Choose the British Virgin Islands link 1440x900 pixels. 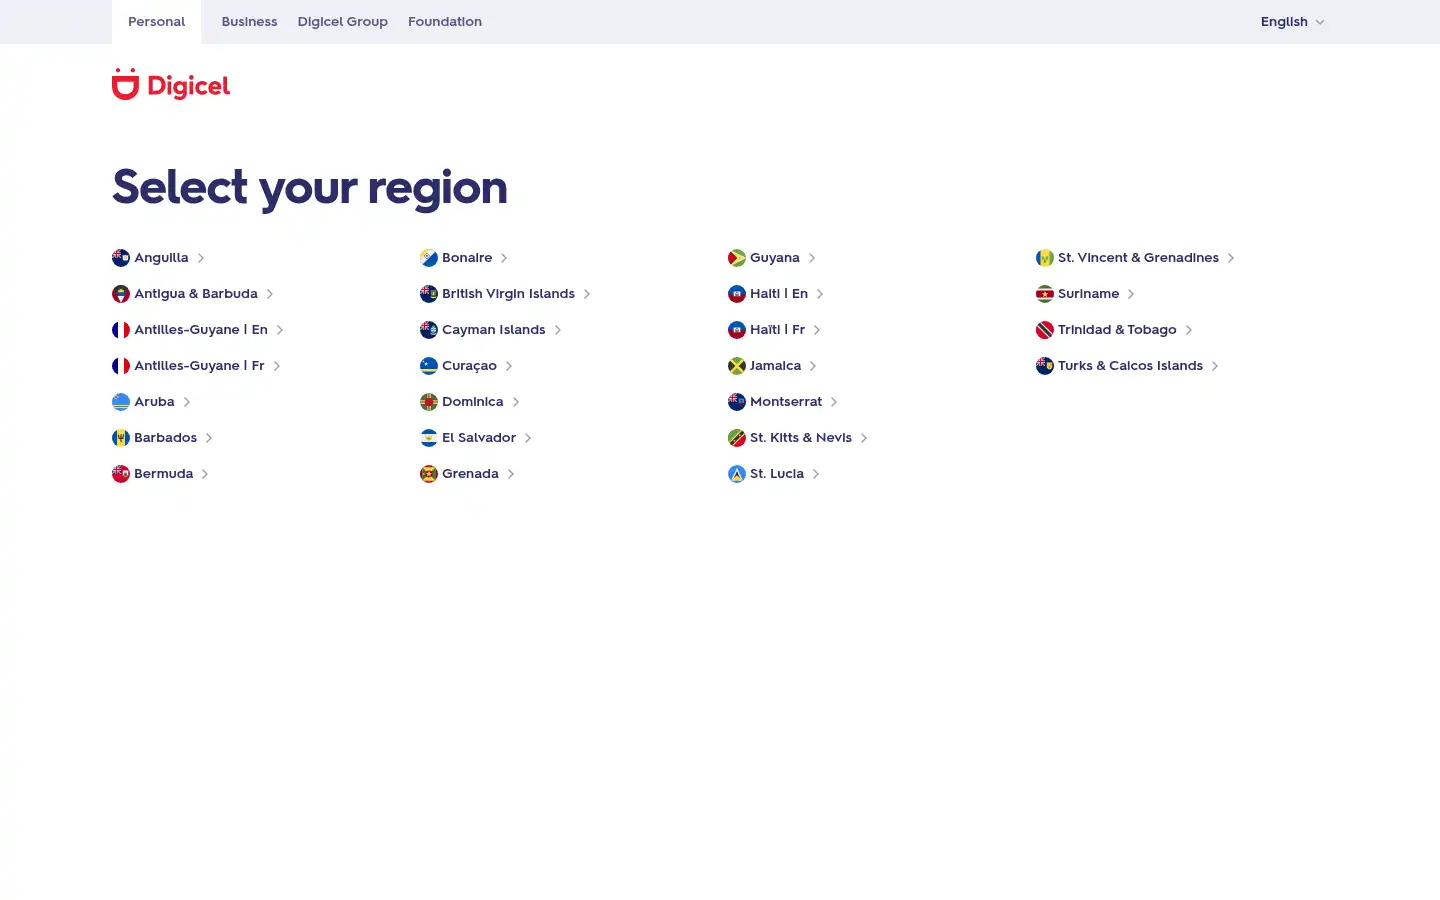pyautogui.click(x=506, y=294)
